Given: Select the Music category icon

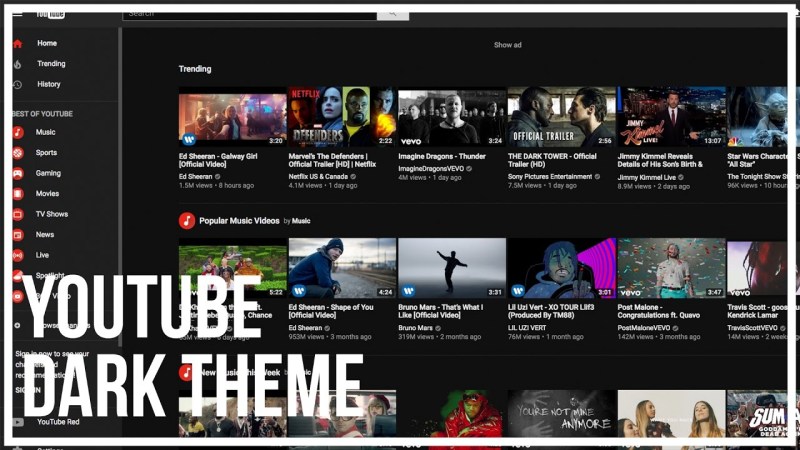Looking at the screenshot, I should [18, 133].
